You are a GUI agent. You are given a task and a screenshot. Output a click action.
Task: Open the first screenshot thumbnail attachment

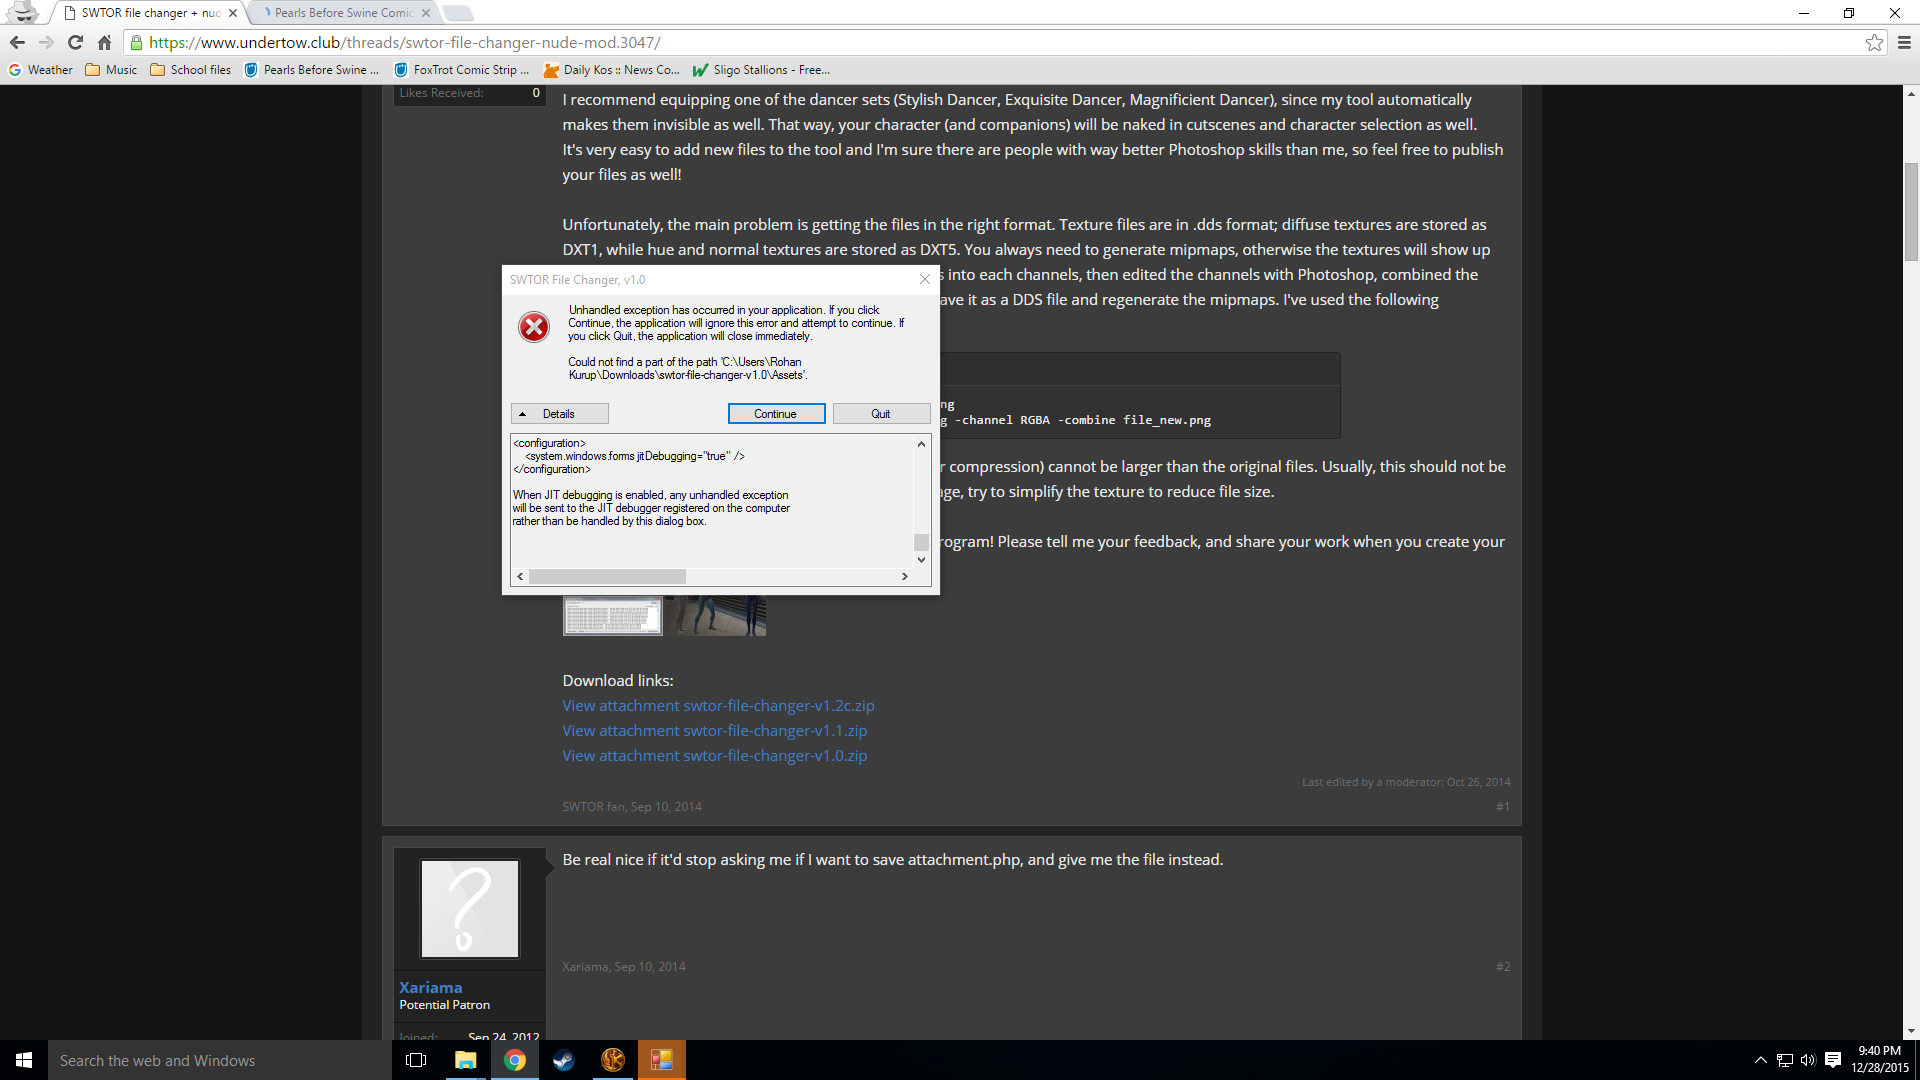[612, 616]
